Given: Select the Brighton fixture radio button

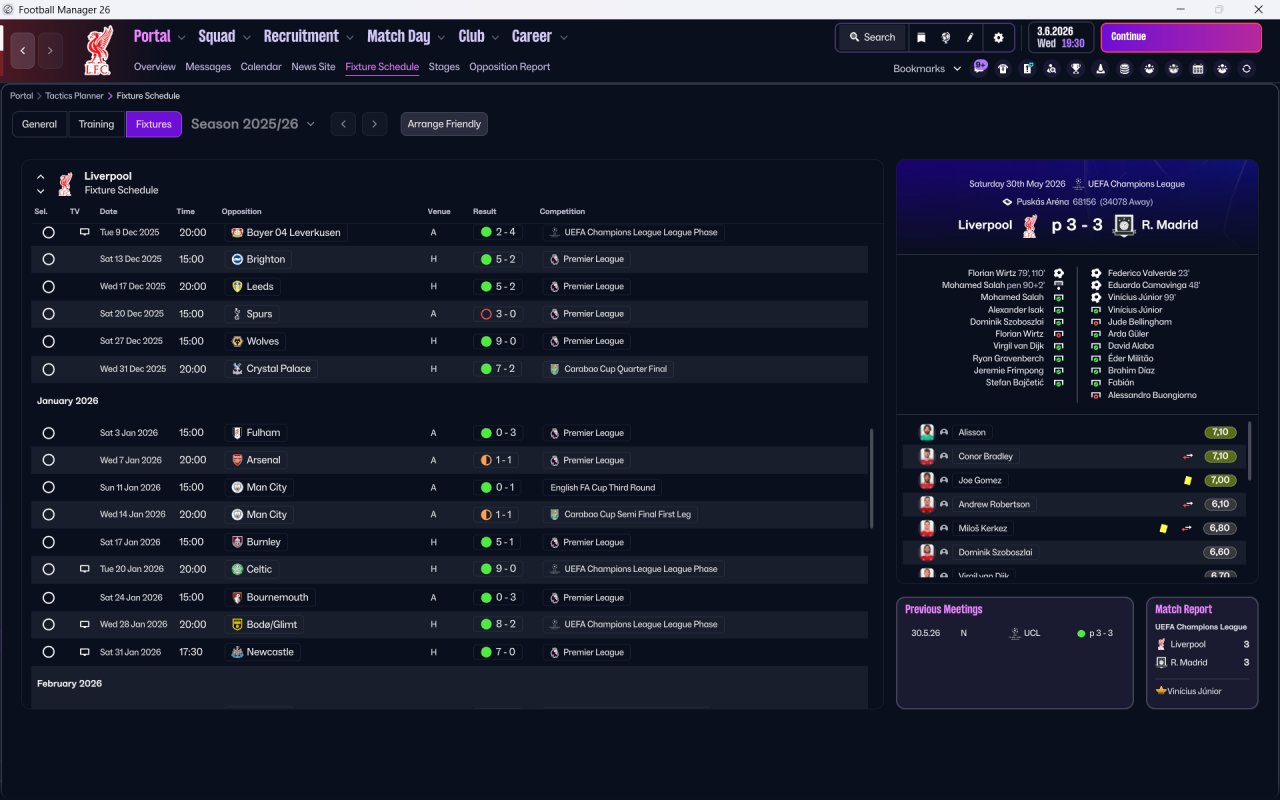Looking at the screenshot, I should coord(48,259).
